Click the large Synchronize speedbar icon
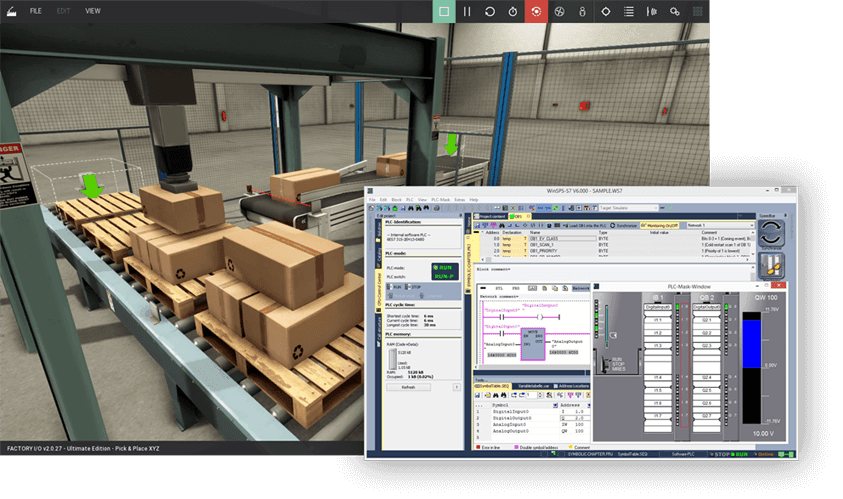The image size is (843, 499). point(771,233)
